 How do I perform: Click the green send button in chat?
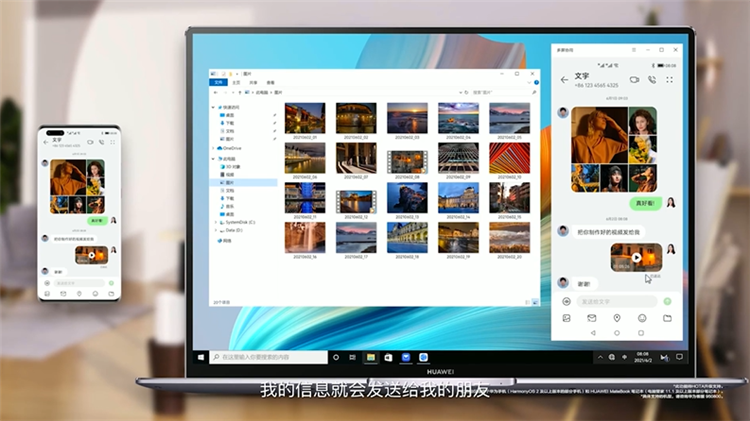667,301
